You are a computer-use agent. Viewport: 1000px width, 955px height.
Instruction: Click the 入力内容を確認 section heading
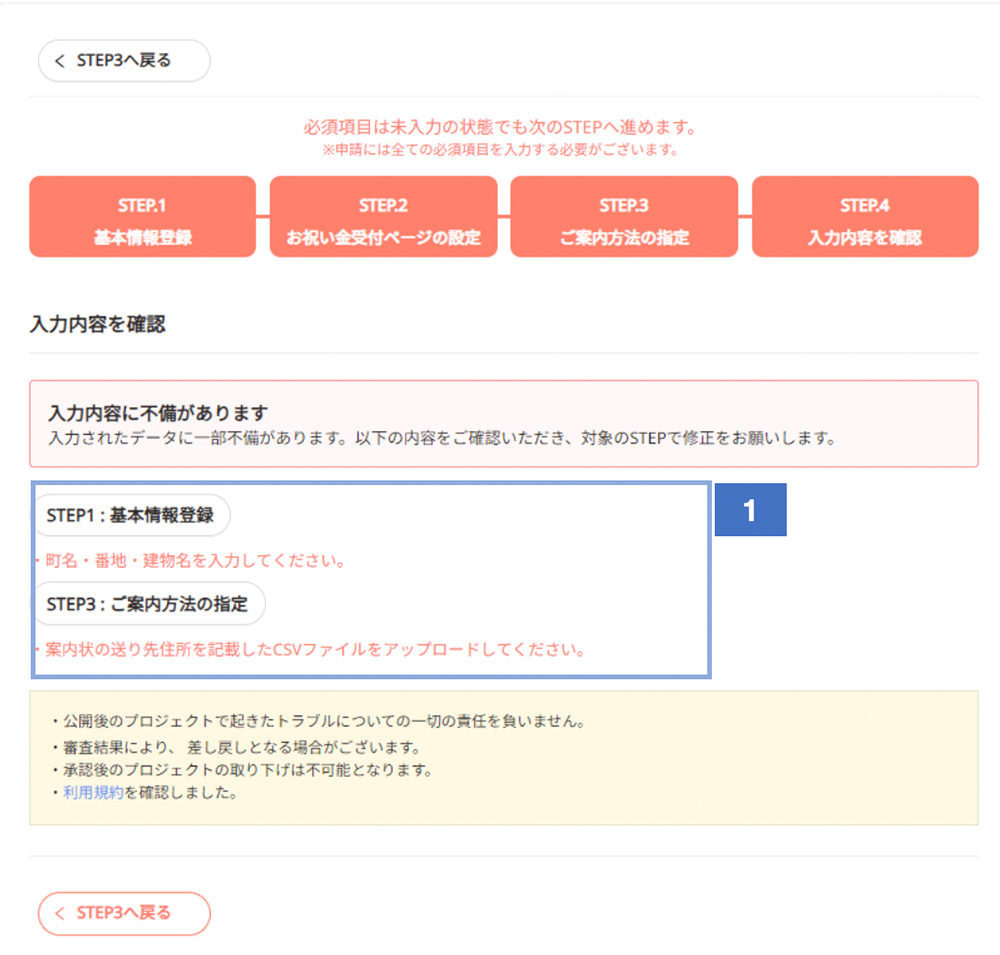(97, 325)
